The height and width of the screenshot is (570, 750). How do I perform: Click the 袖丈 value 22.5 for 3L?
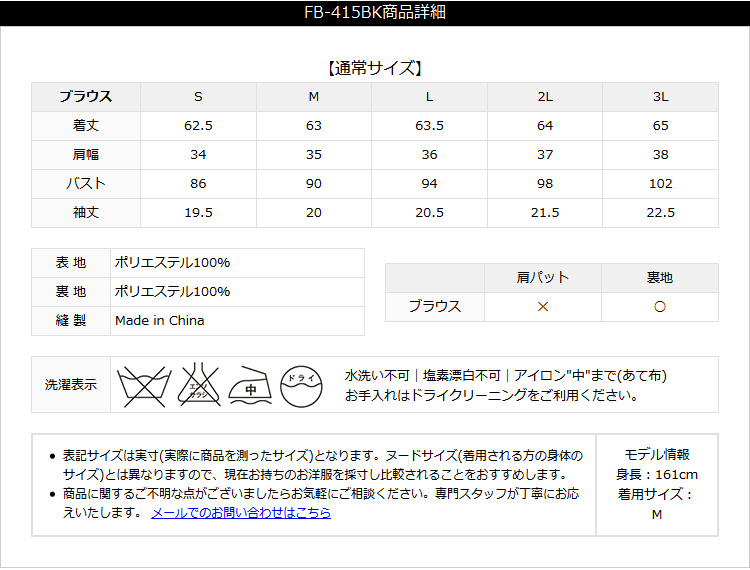pyautogui.click(x=660, y=213)
